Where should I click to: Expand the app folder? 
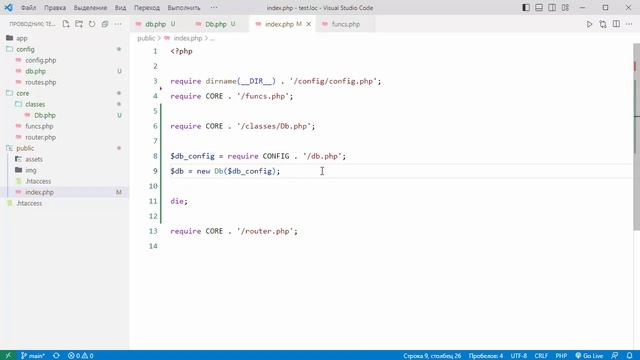coord(22,38)
